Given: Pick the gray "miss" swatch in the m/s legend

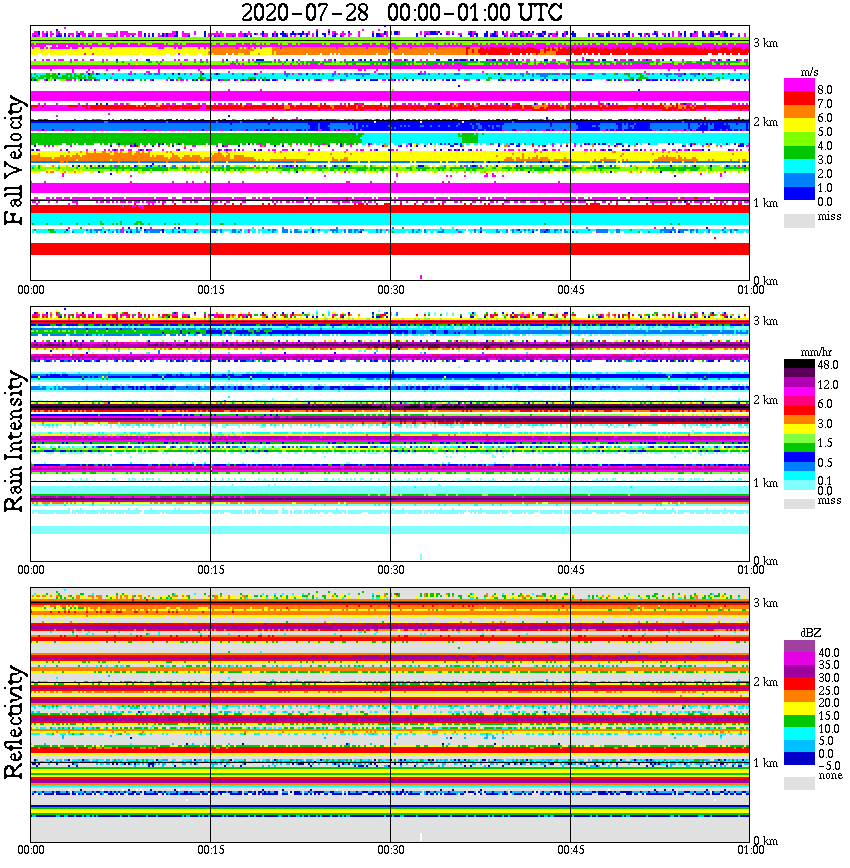Looking at the screenshot, I should [799, 220].
